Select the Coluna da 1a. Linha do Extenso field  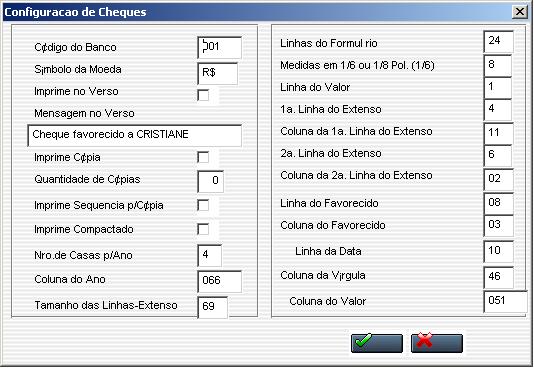pos(499,133)
